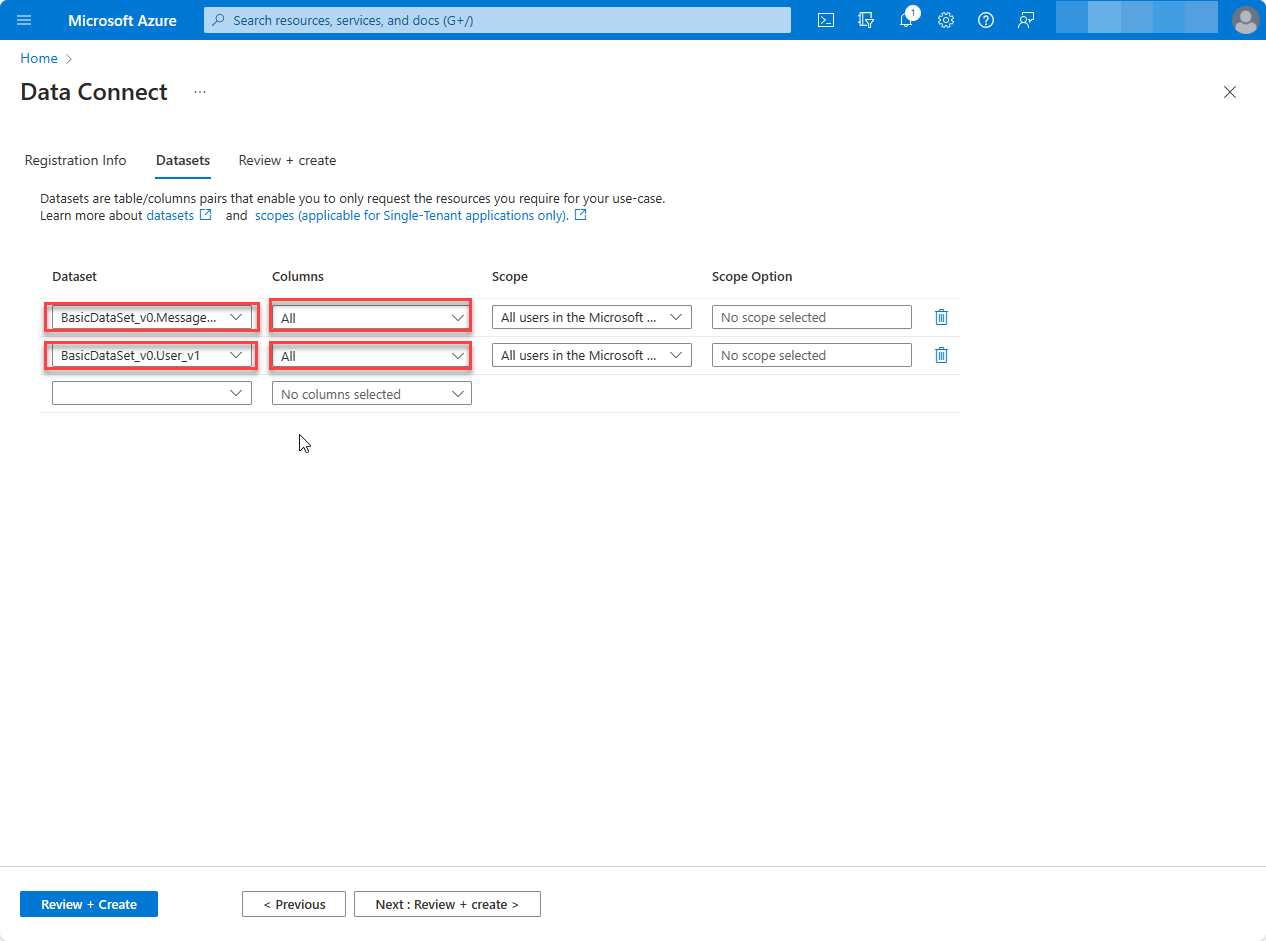Open the Cloud Shell terminal icon
The height and width of the screenshot is (941, 1266).
[x=826, y=20]
